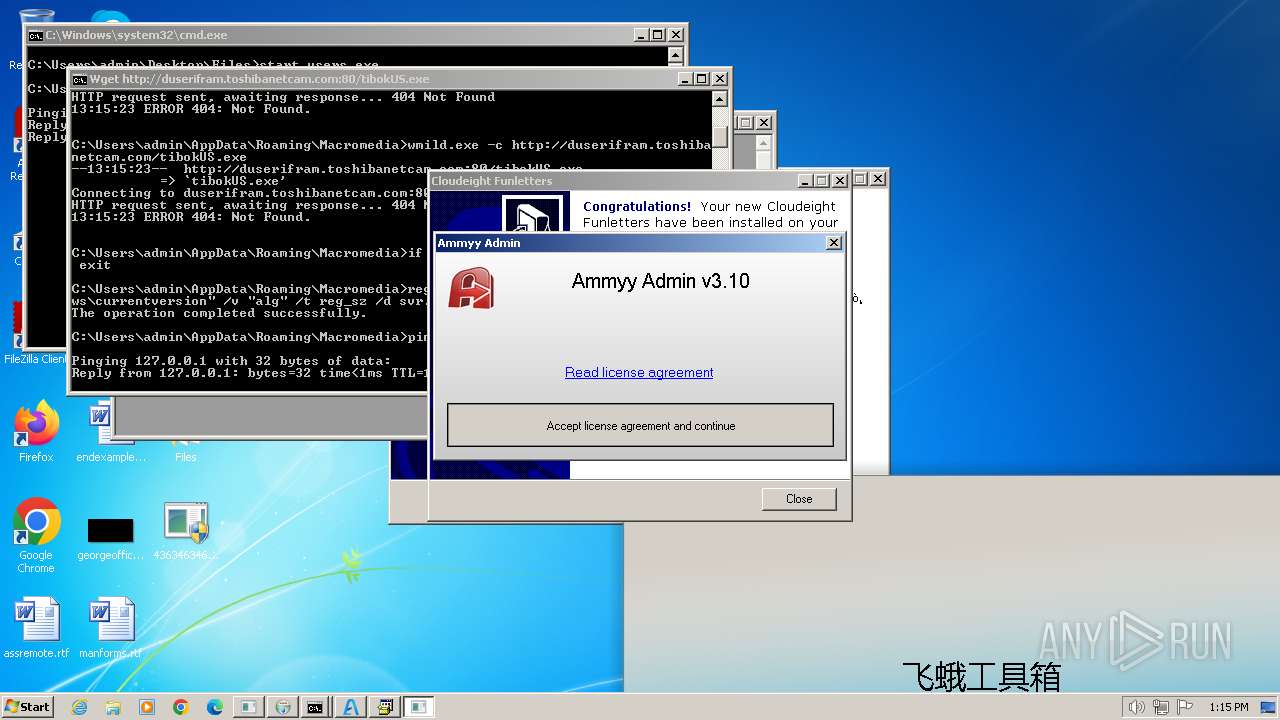Close the cmd.exe window
The image size is (1280, 720).
pos(676,35)
